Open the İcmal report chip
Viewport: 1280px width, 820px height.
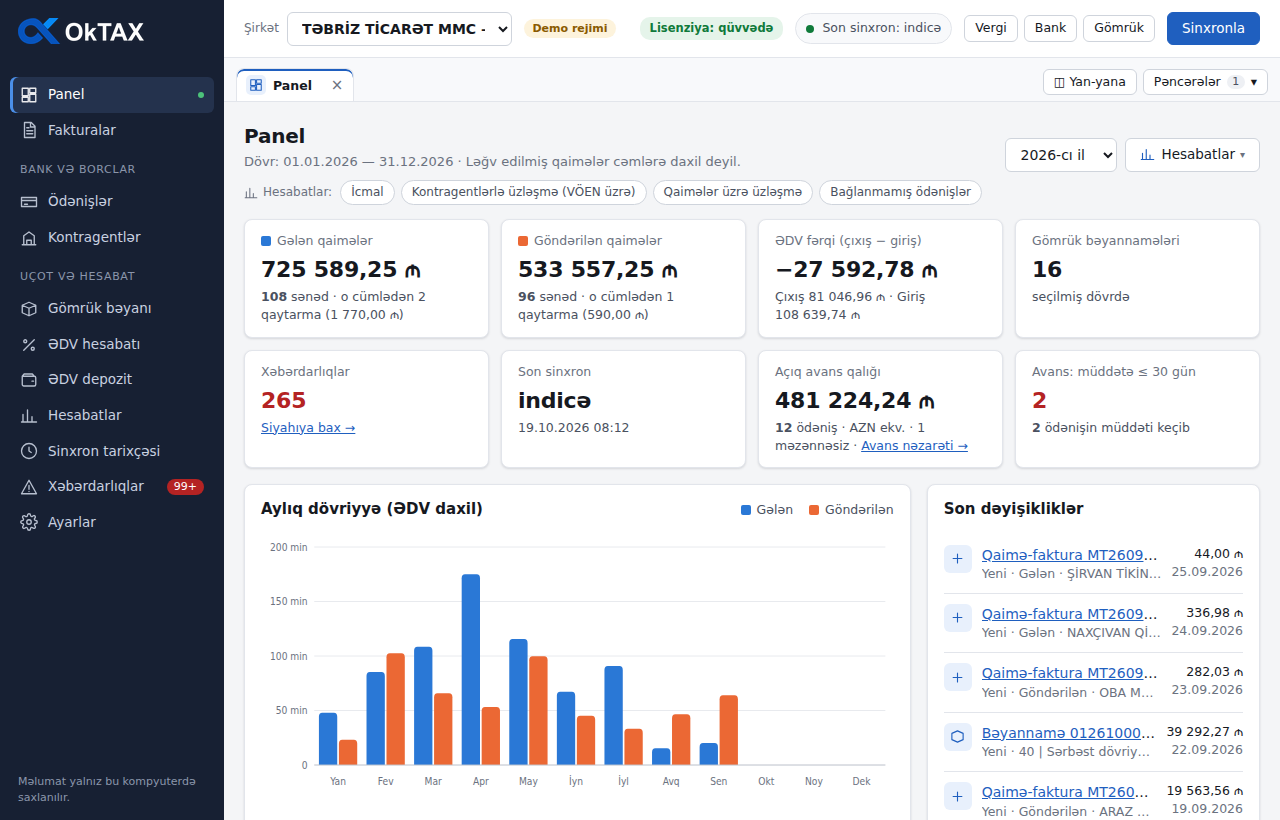(367, 192)
